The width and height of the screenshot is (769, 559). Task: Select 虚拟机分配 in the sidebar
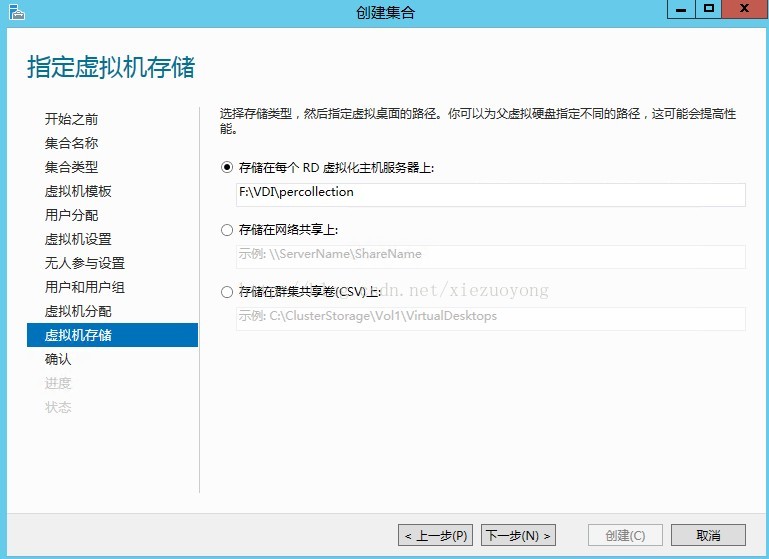pos(78,311)
